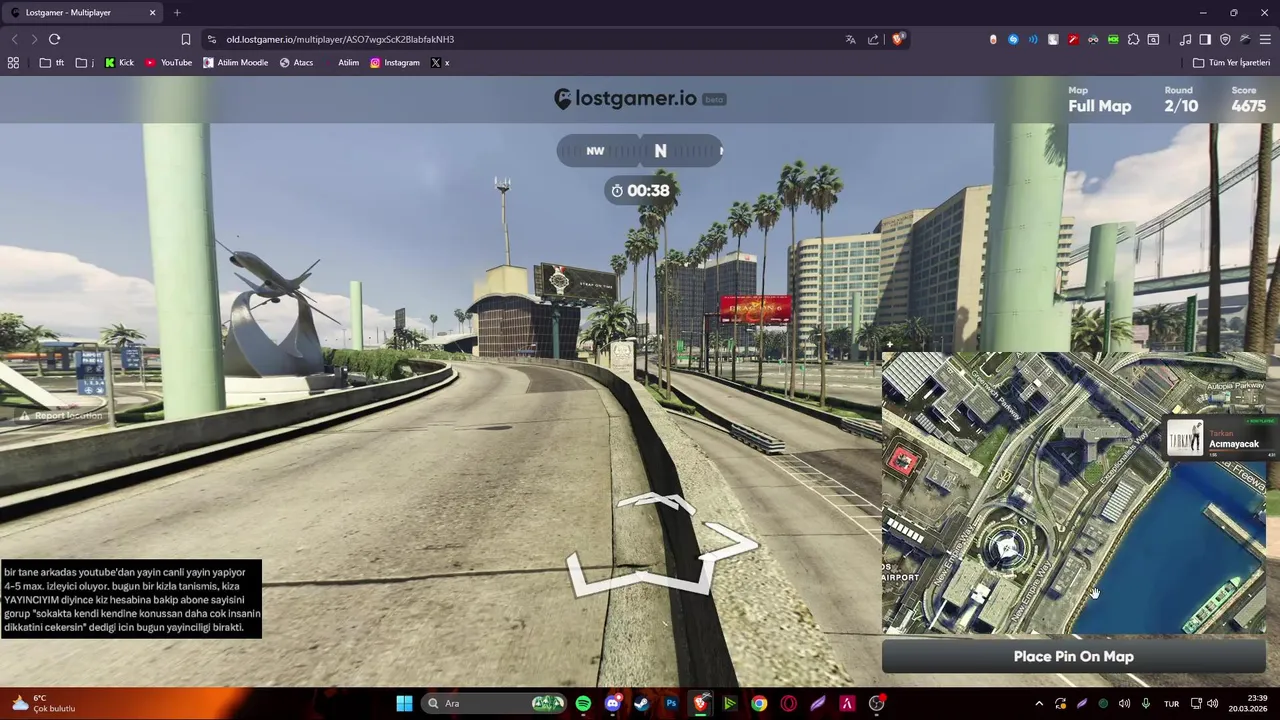Click the lostgamer.io logo
The width and height of the screenshot is (1280, 720).
click(626, 98)
